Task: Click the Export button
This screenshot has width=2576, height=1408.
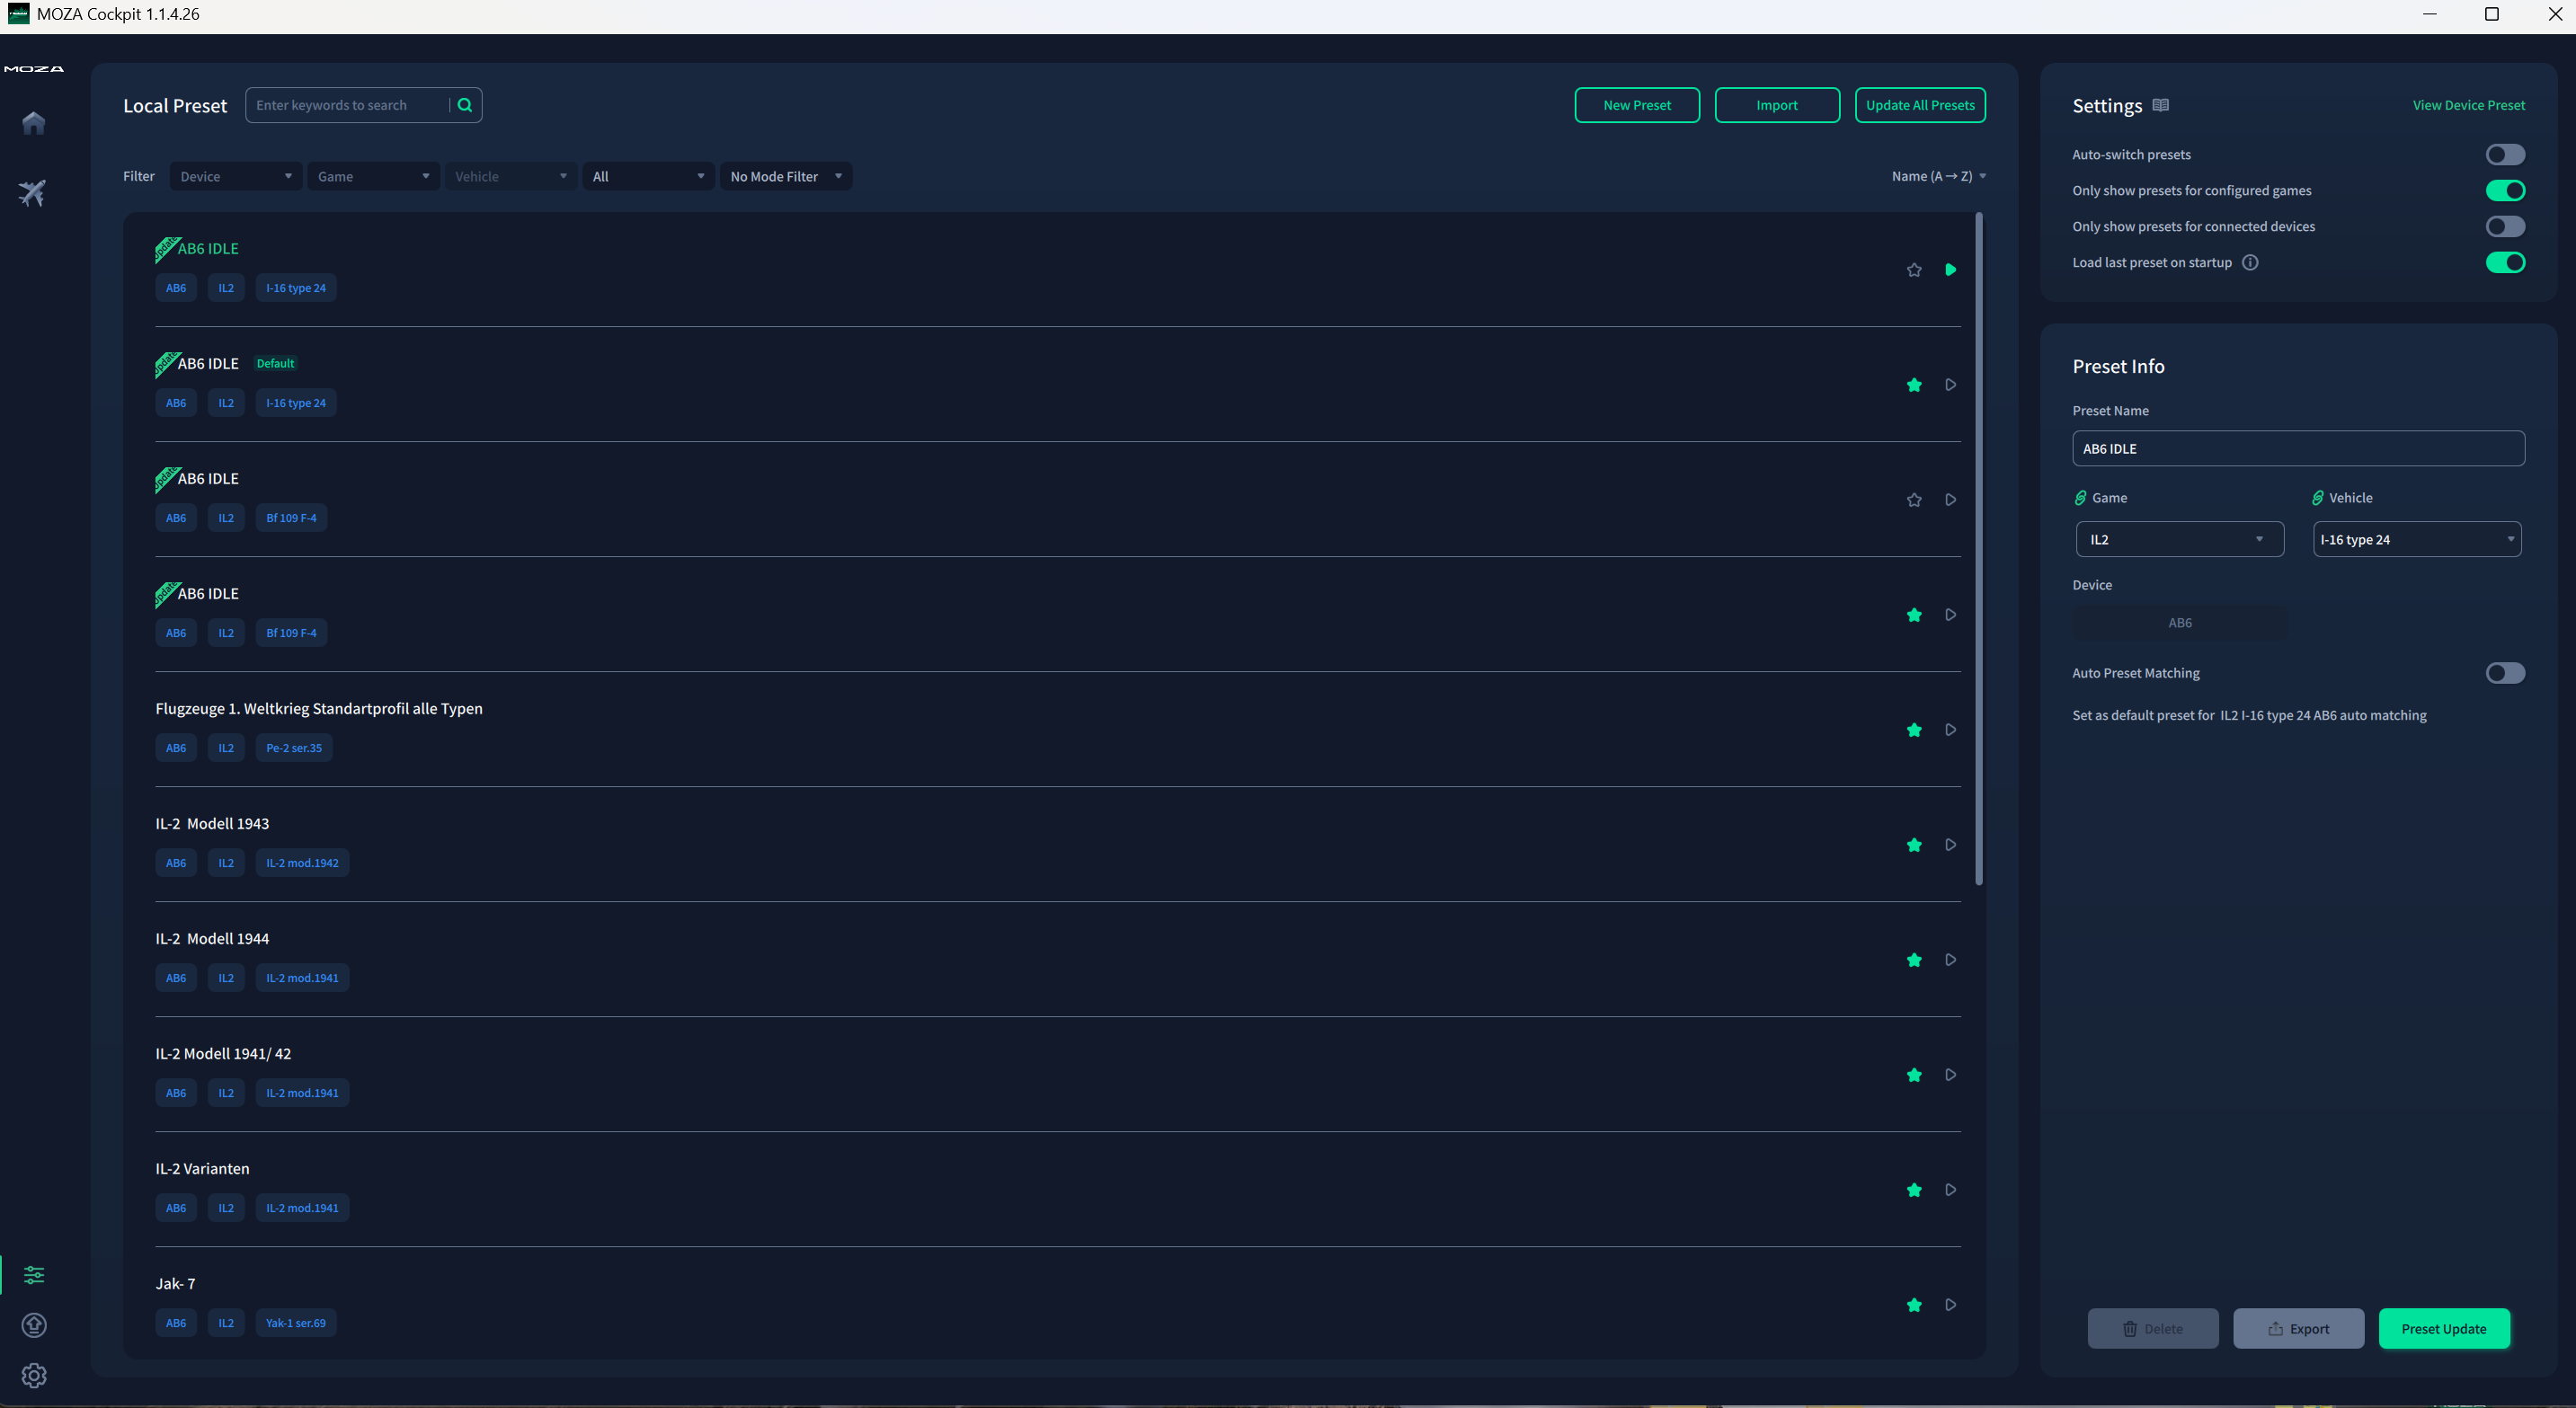Action: (2298, 1329)
